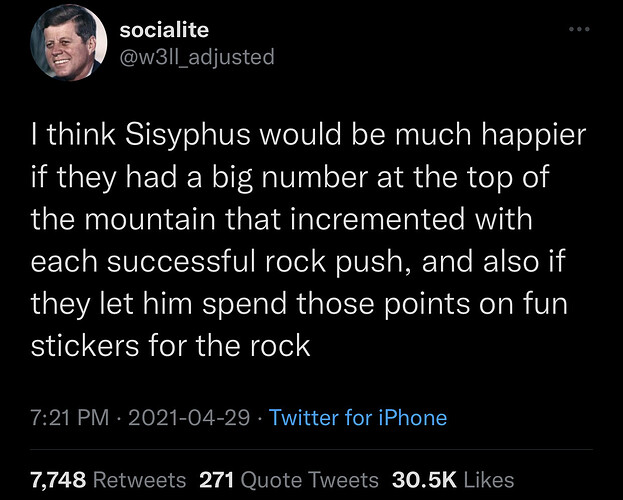623x500 pixels.
Task: Click the @w3ll_adjusted handle
Action: [x=196, y=57]
